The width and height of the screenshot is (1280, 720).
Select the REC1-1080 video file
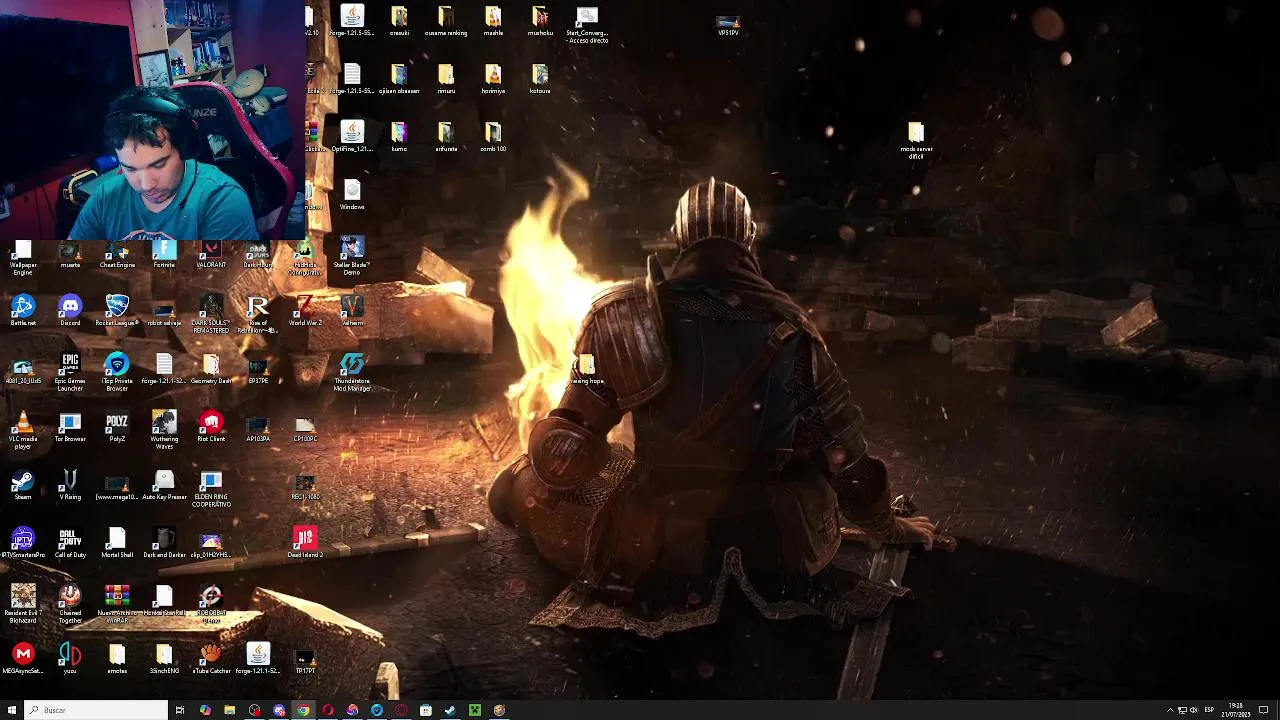tap(305, 488)
